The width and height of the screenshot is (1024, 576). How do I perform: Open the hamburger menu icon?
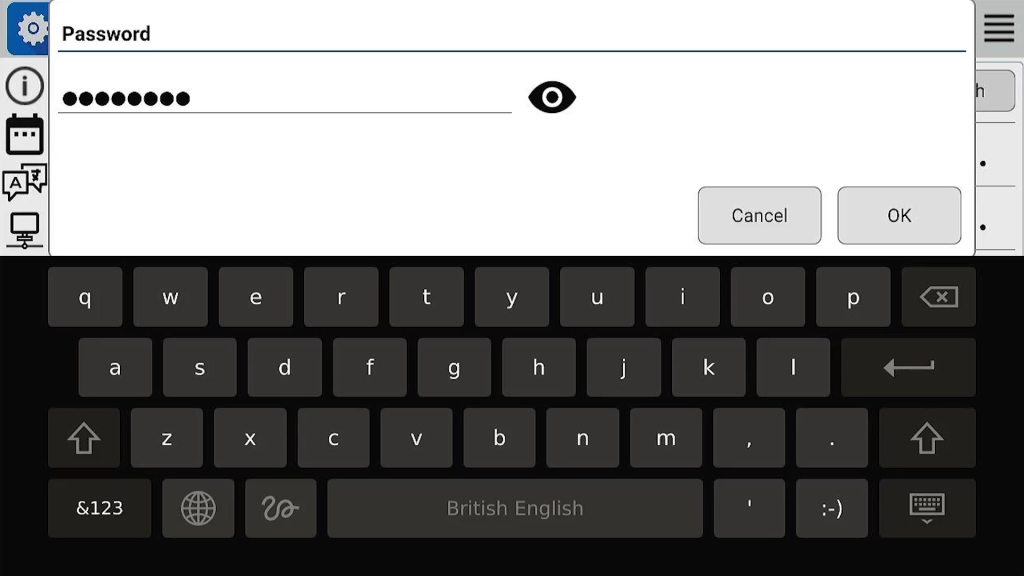point(999,28)
